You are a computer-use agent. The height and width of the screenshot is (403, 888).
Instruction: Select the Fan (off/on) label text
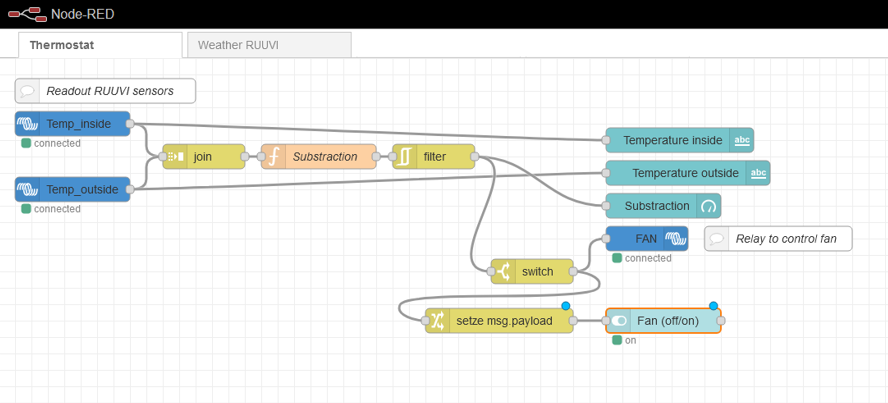668,321
